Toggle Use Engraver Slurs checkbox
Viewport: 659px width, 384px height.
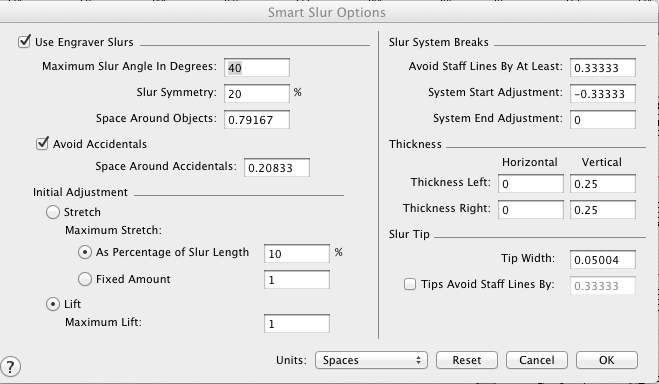point(24,42)
